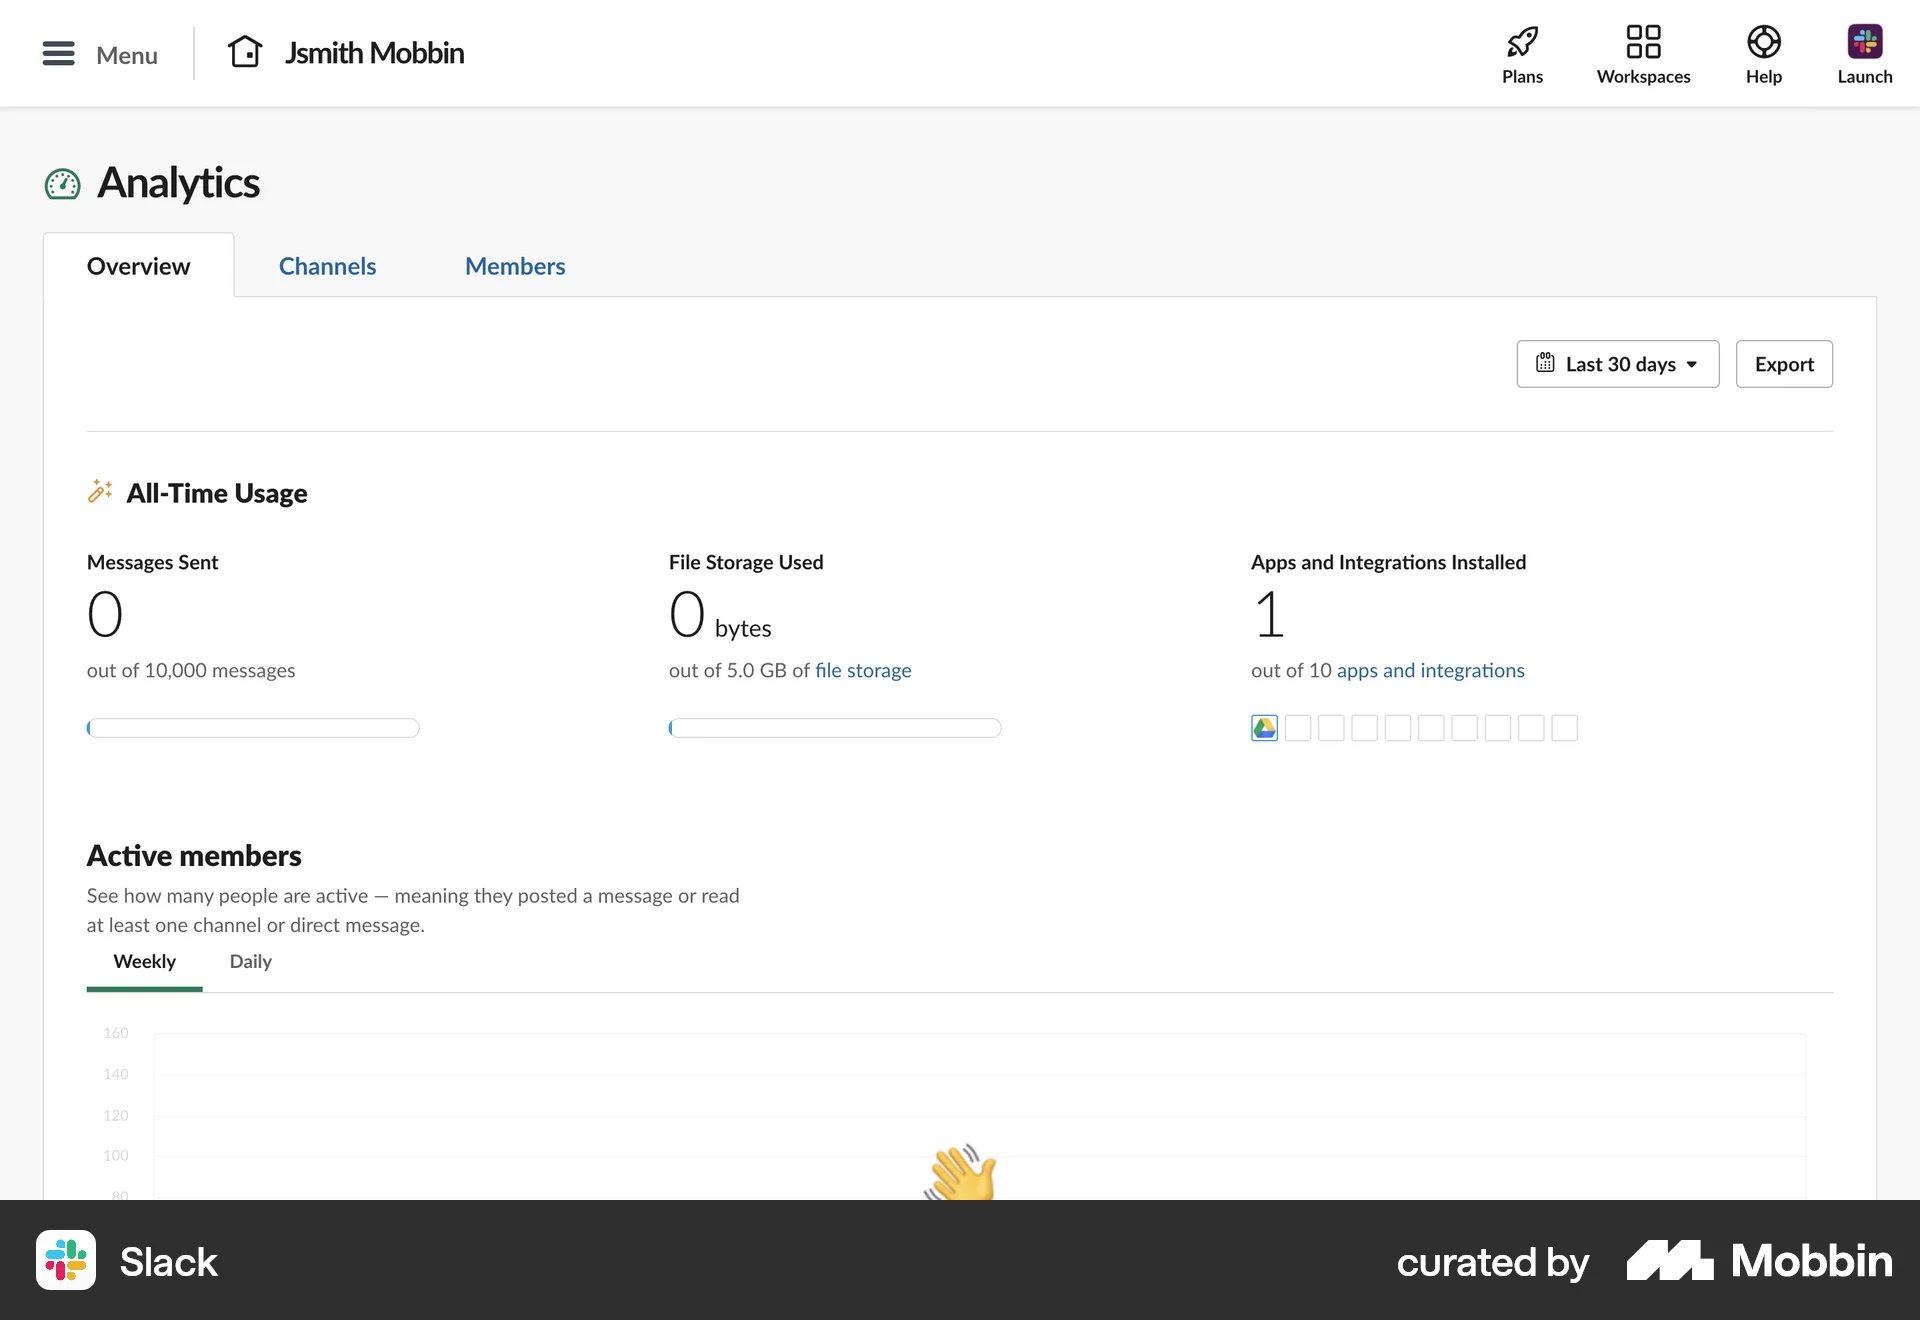Select the Weekly active members view
Image resolution: width=1920 pixels, height=1320 pixels.
(x=144, y=962)
